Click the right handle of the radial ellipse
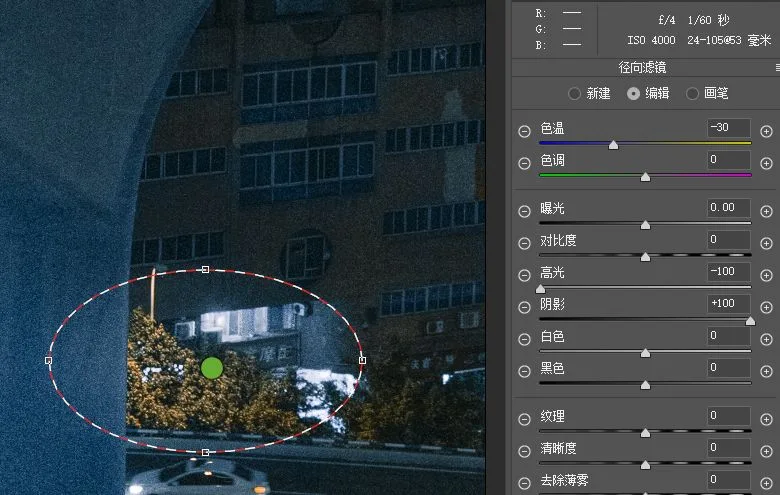780x495 pixels. tap(363, 360)
